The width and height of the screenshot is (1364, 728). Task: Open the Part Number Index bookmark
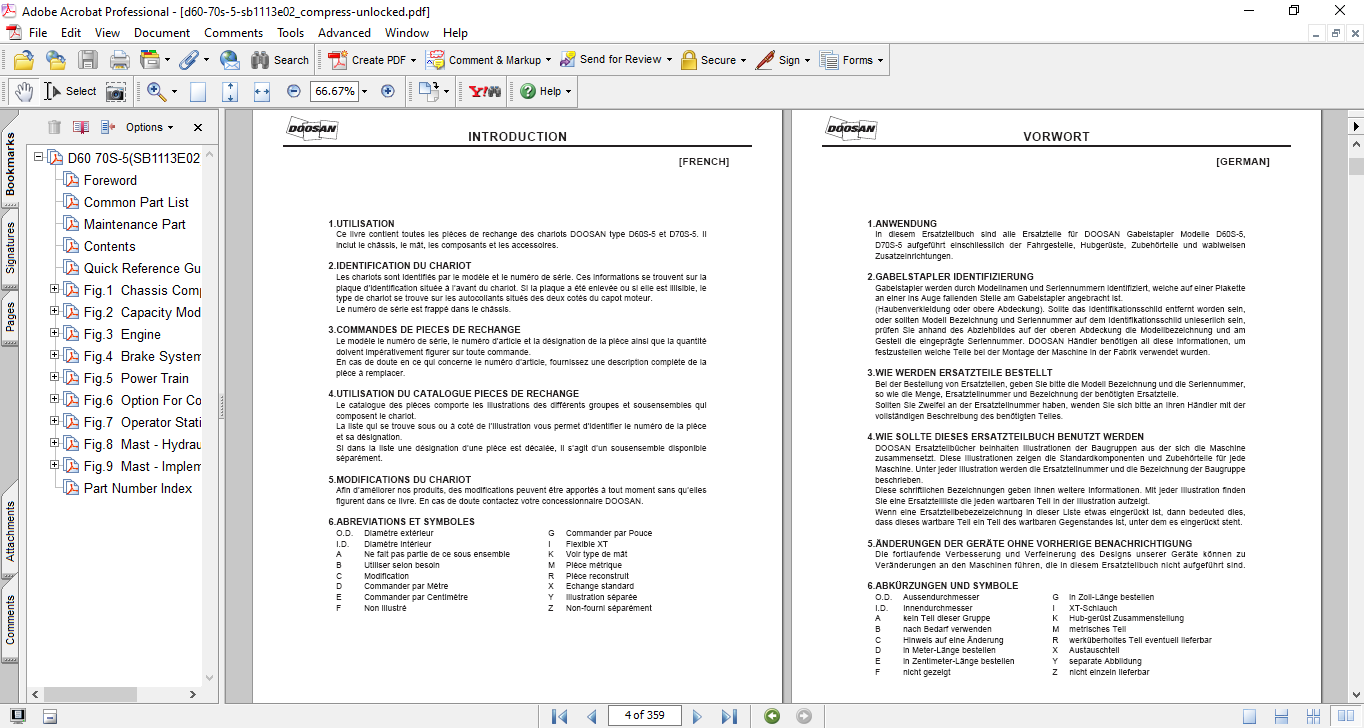[x=137, y=488]
